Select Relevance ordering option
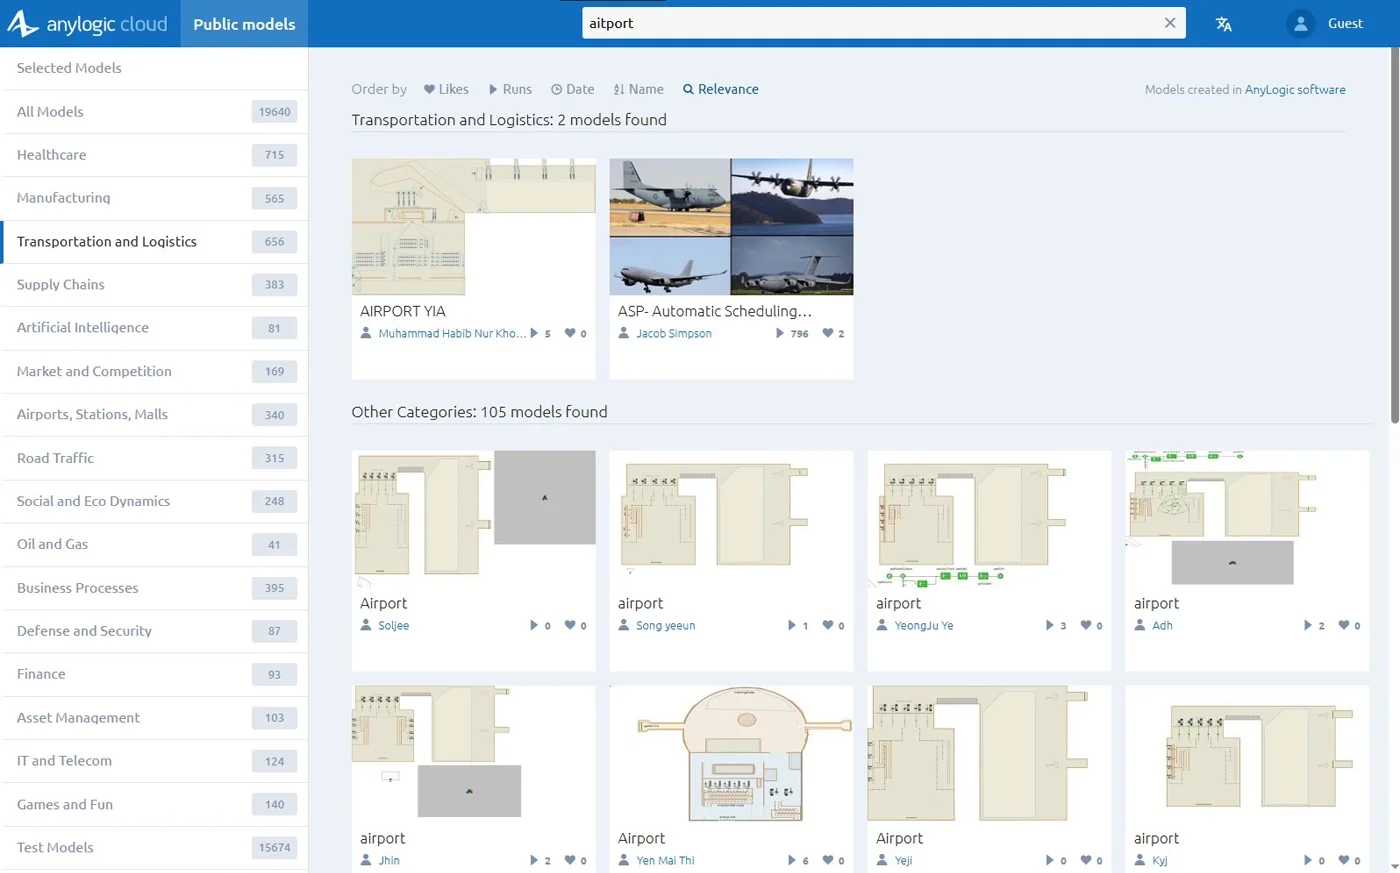 coord(721,89)
